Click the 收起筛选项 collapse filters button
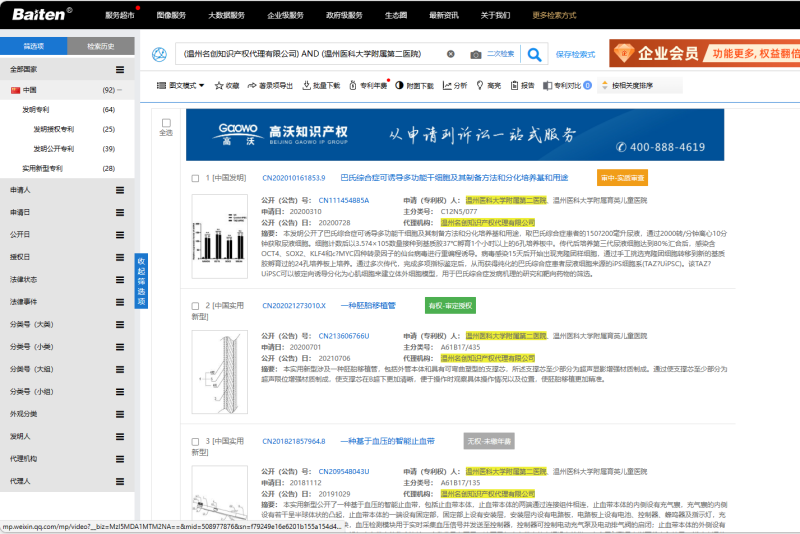This screenshot has height=534, width=800. [141, 281]
